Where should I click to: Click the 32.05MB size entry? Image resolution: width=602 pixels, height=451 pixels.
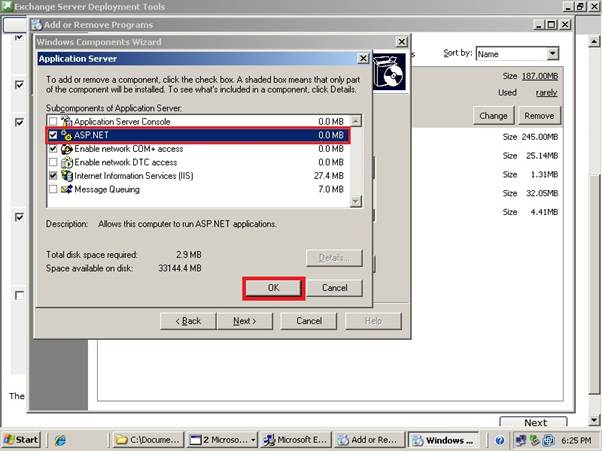[x=542, y=193]
